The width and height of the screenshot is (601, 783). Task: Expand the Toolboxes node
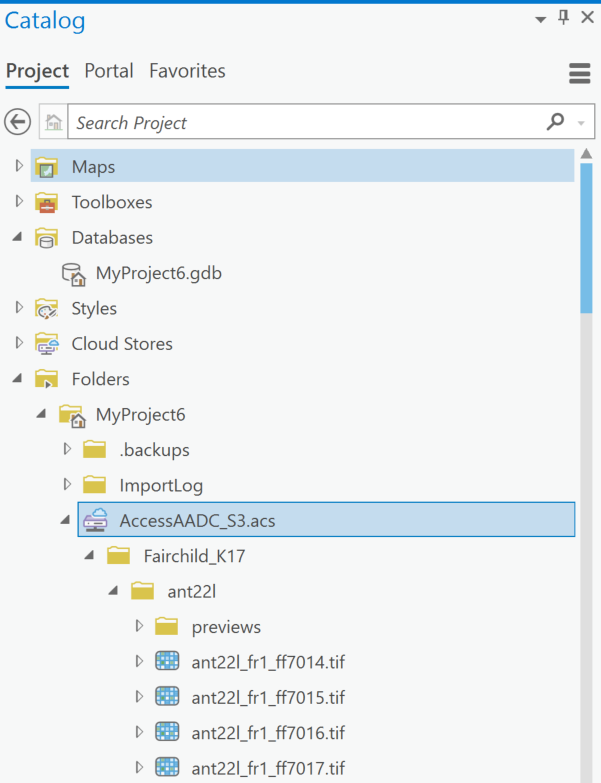pyautogui.click(x=19, y=201)
